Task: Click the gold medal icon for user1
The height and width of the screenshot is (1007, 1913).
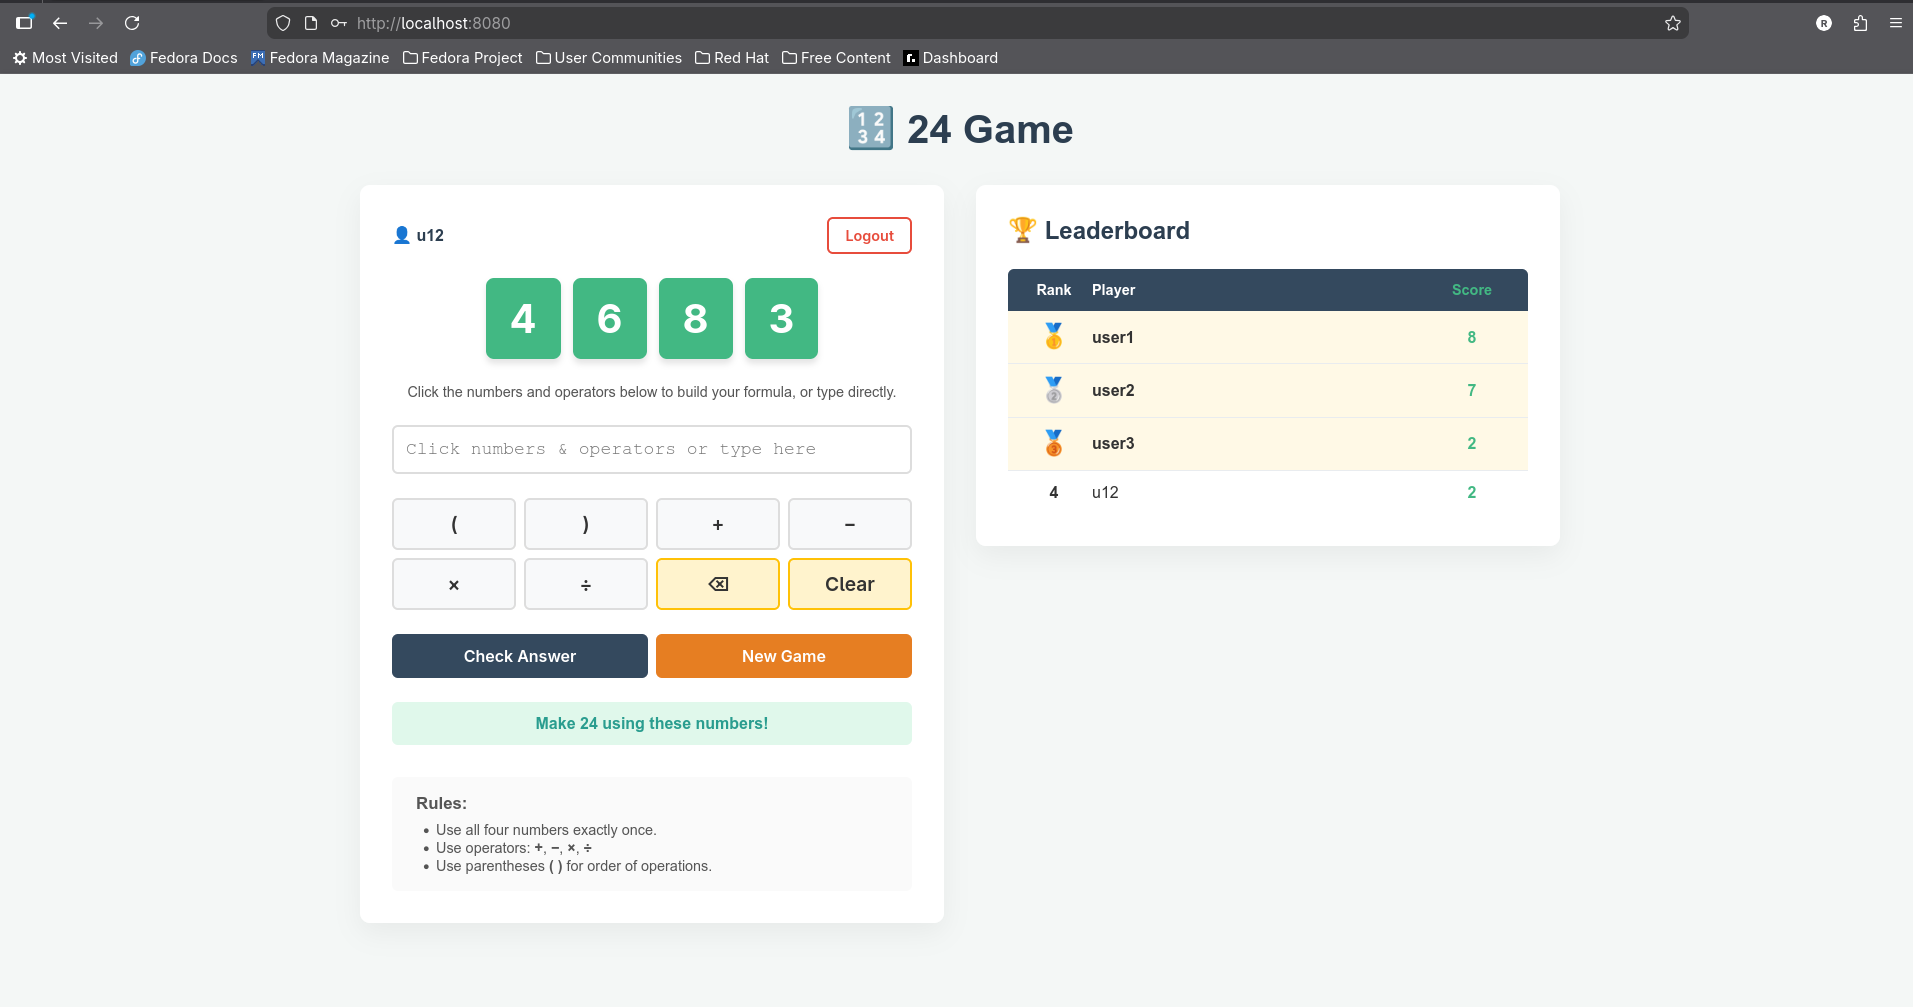Action: pyautogui.click(x=1053, y=337)
